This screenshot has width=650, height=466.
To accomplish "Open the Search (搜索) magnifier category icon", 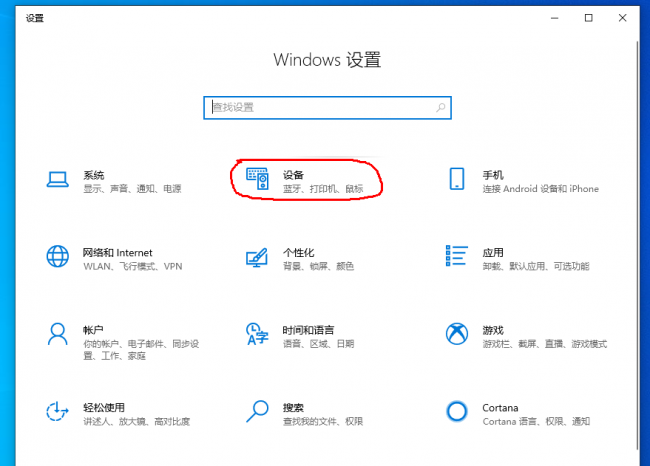I will [x=257, y=411].
